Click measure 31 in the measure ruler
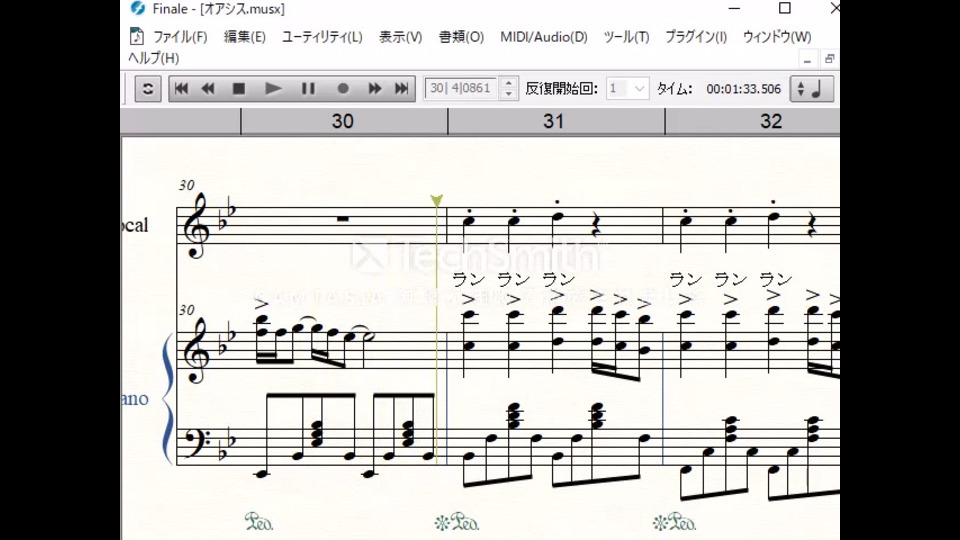 (556, 121)
